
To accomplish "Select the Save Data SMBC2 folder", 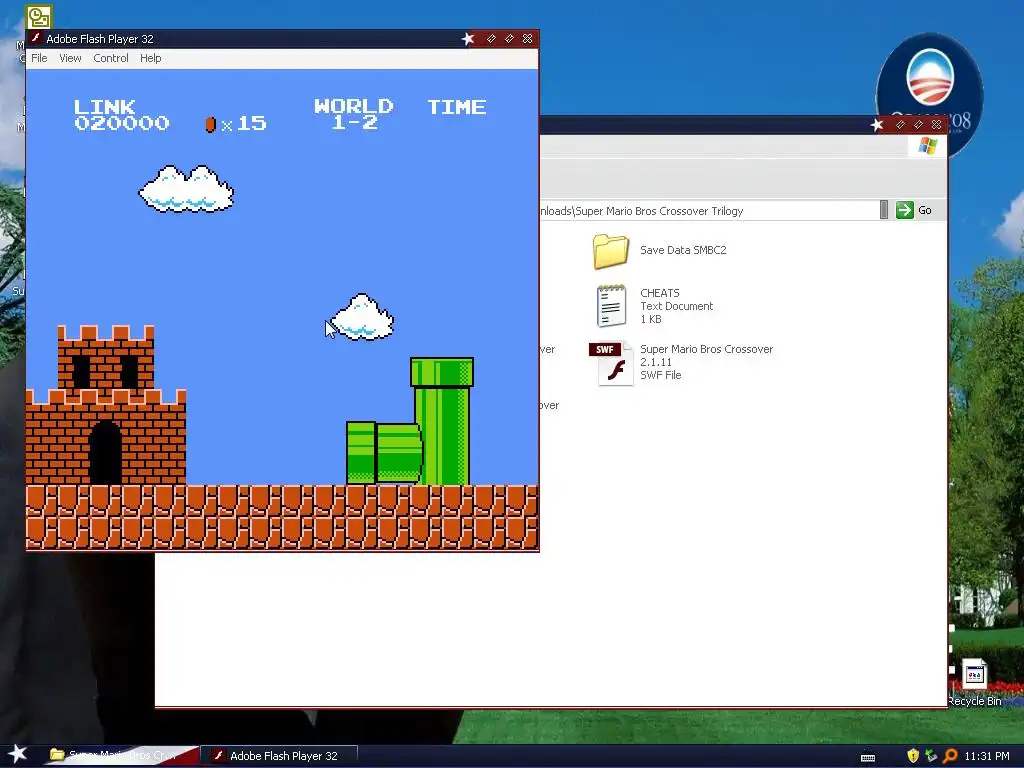I will 660,251.
